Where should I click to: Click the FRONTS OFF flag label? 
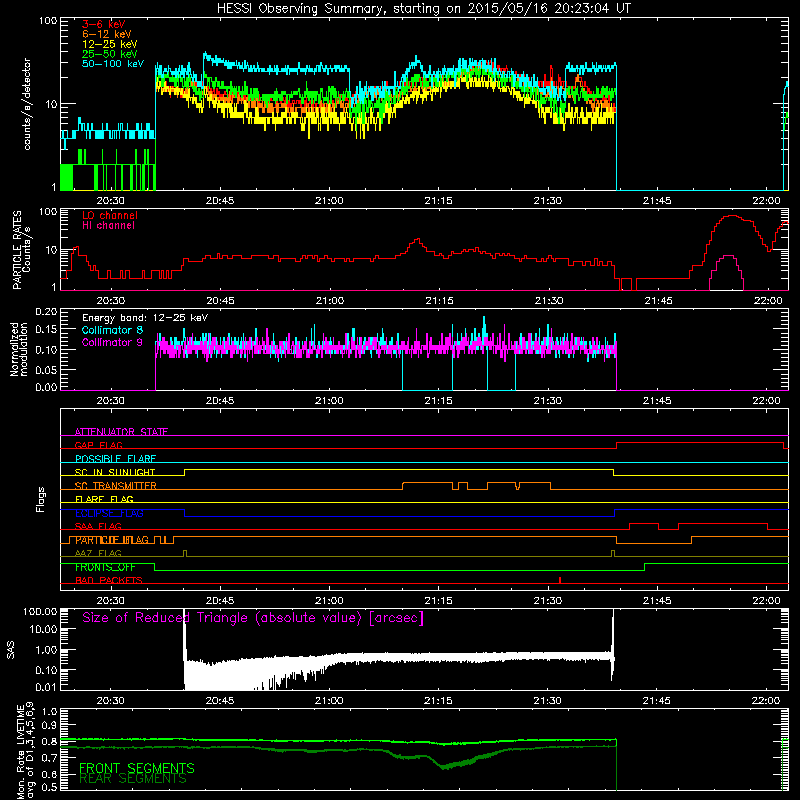point(105,567)
